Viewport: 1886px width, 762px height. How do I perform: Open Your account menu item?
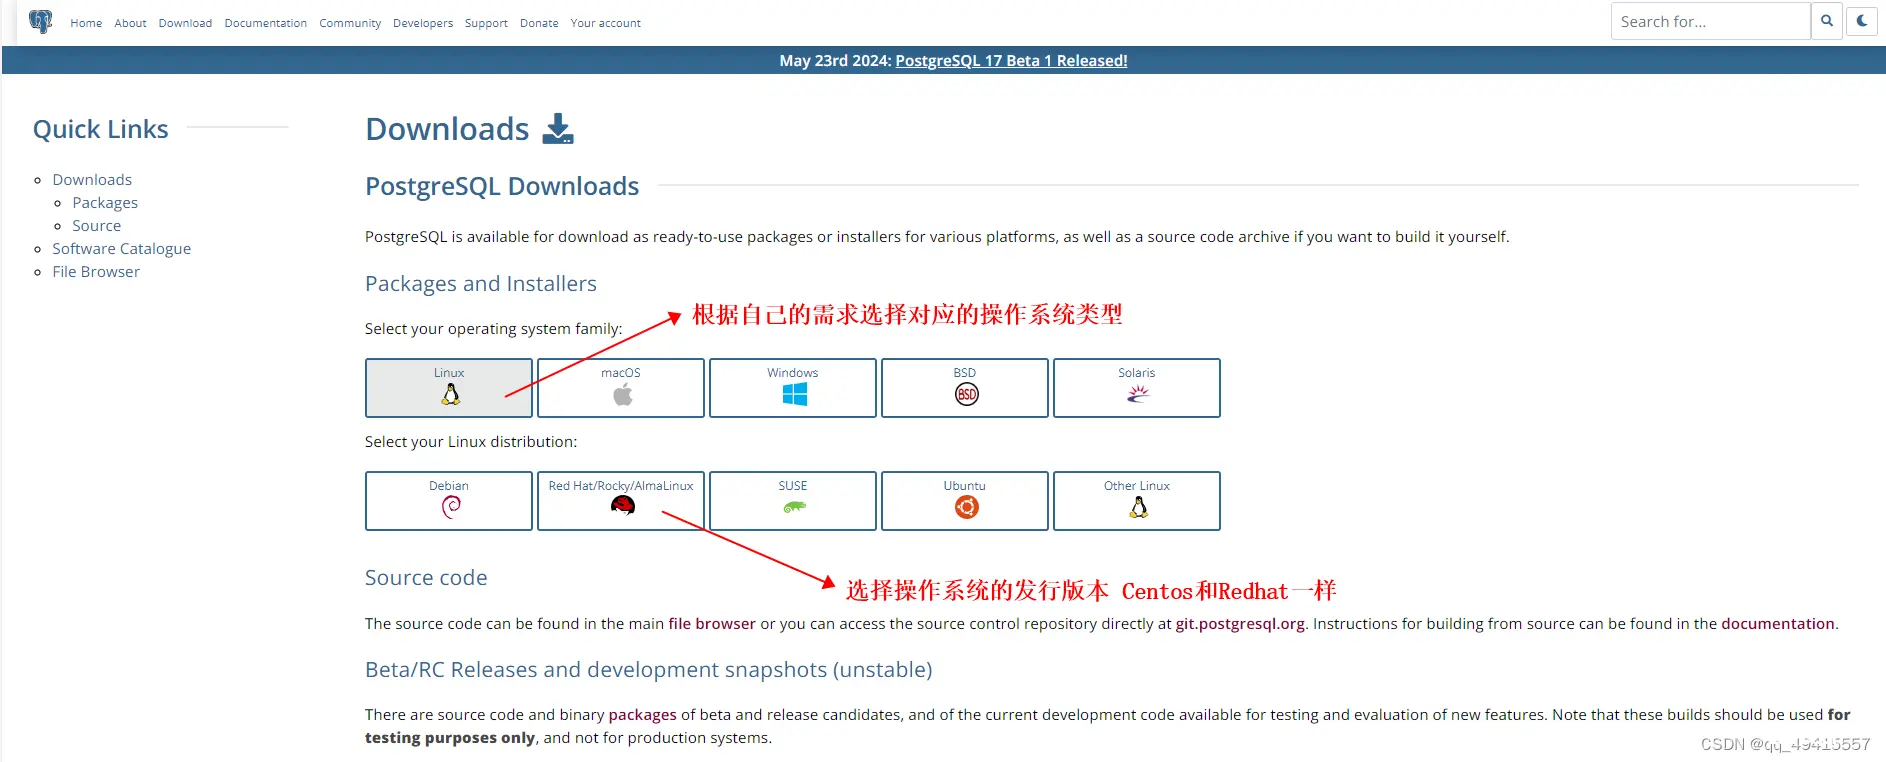(x=606, y=23)
